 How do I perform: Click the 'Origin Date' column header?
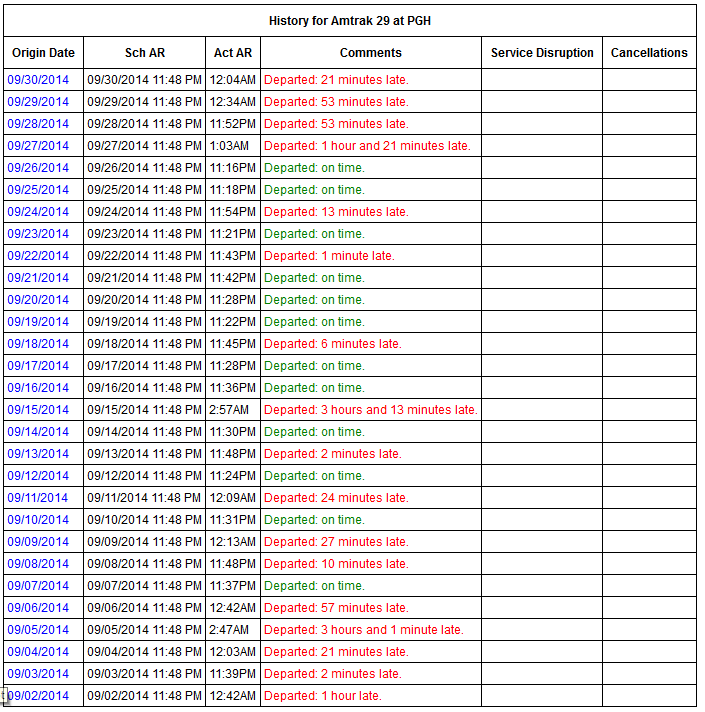pos(44,53)
